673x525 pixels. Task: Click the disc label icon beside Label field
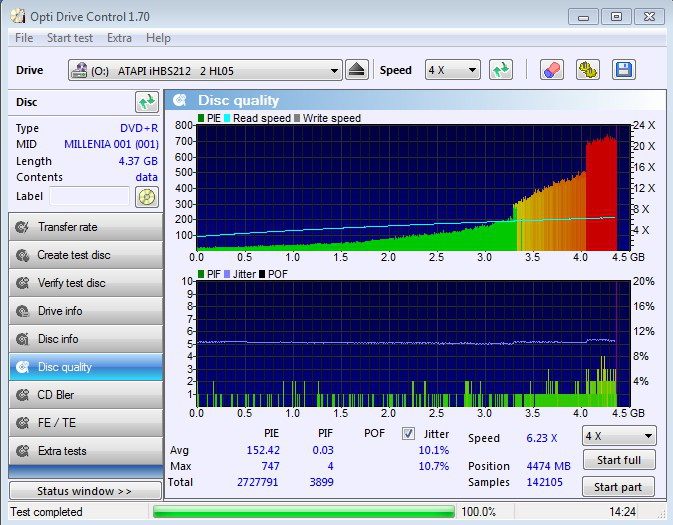point(147,197)
